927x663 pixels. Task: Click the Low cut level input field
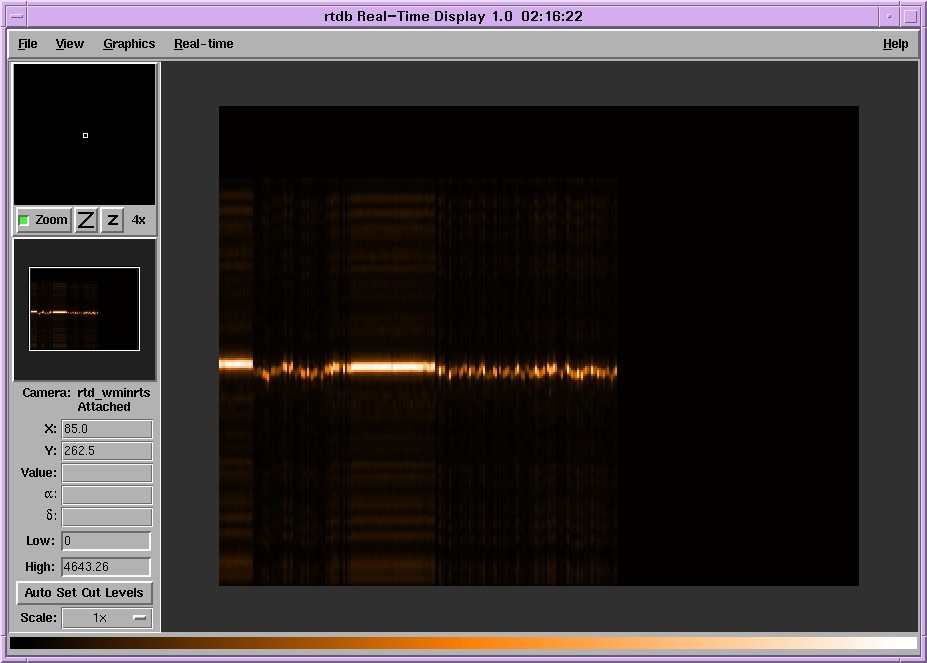(106, 541)
